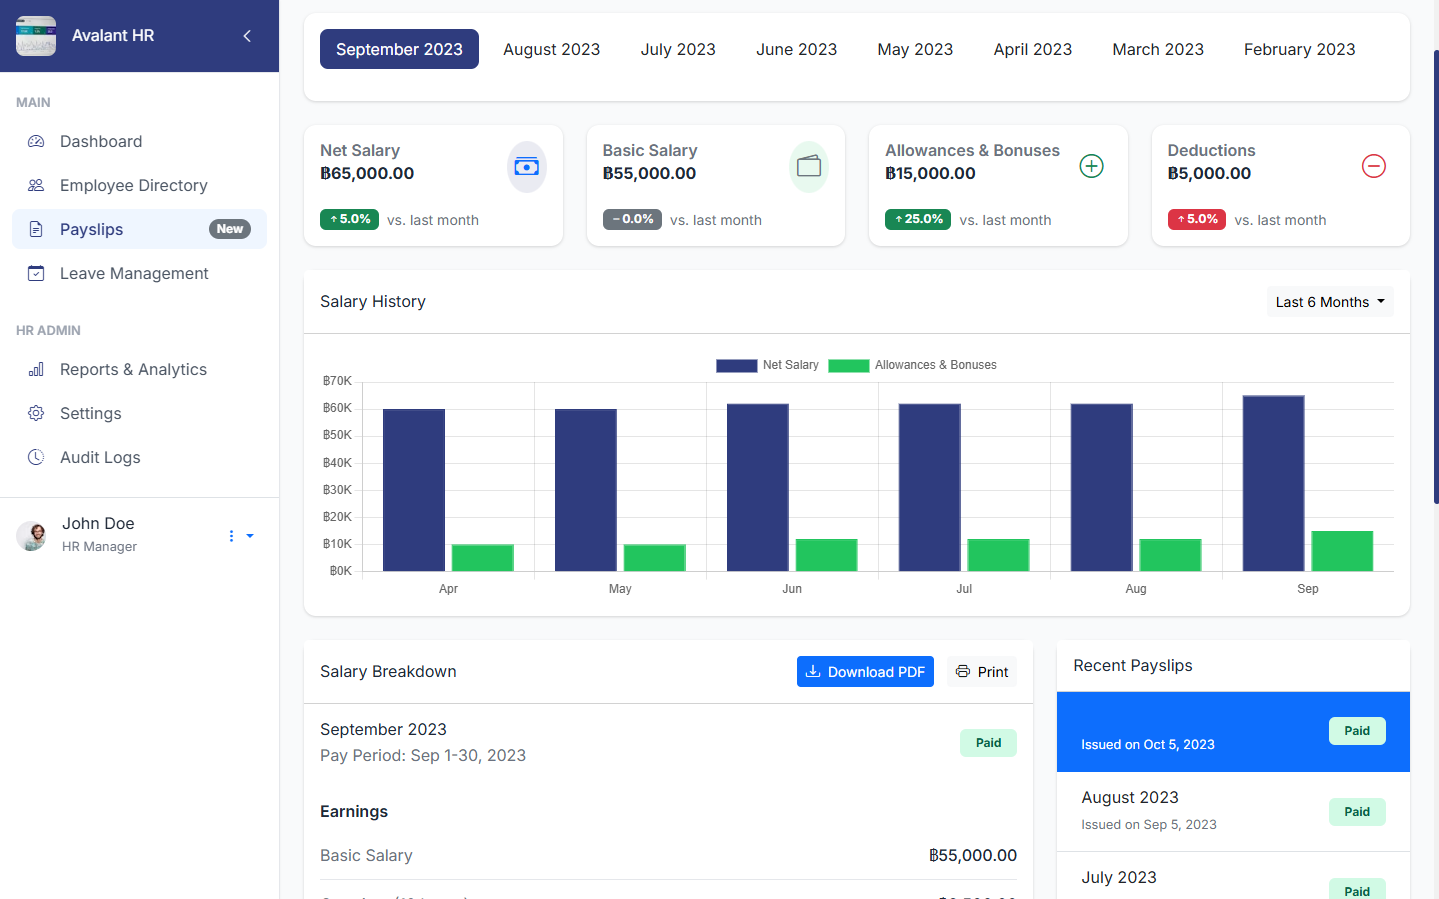Click the Allowances & Bonuses plus icon

click(1091, 167)
